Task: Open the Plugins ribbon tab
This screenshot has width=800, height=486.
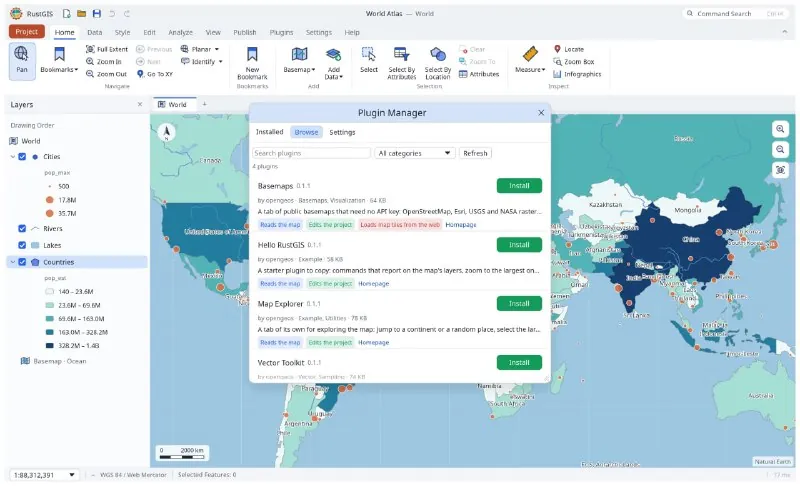Action: (x=281, y=32)
